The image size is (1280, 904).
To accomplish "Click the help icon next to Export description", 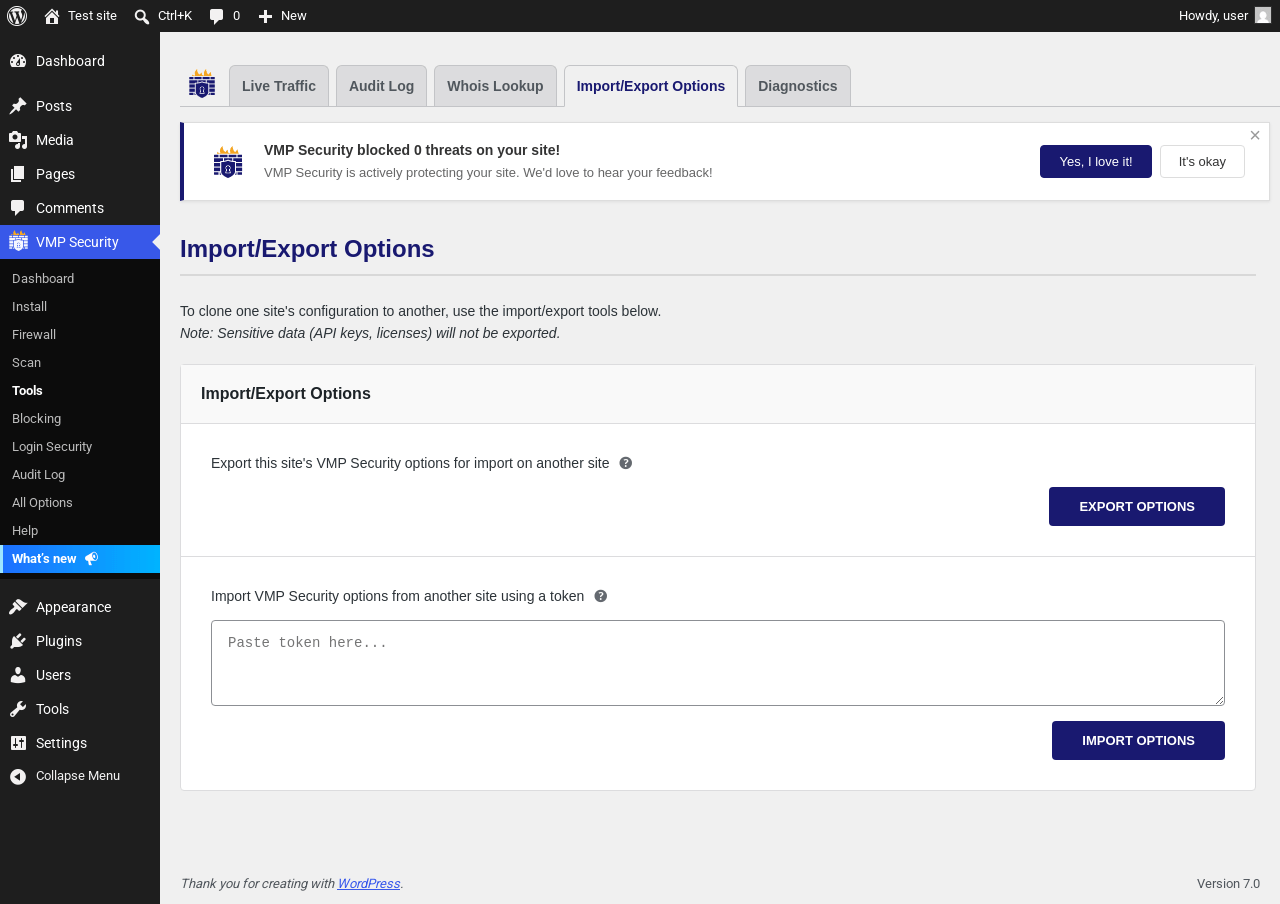I will click(x=626, y=463).
